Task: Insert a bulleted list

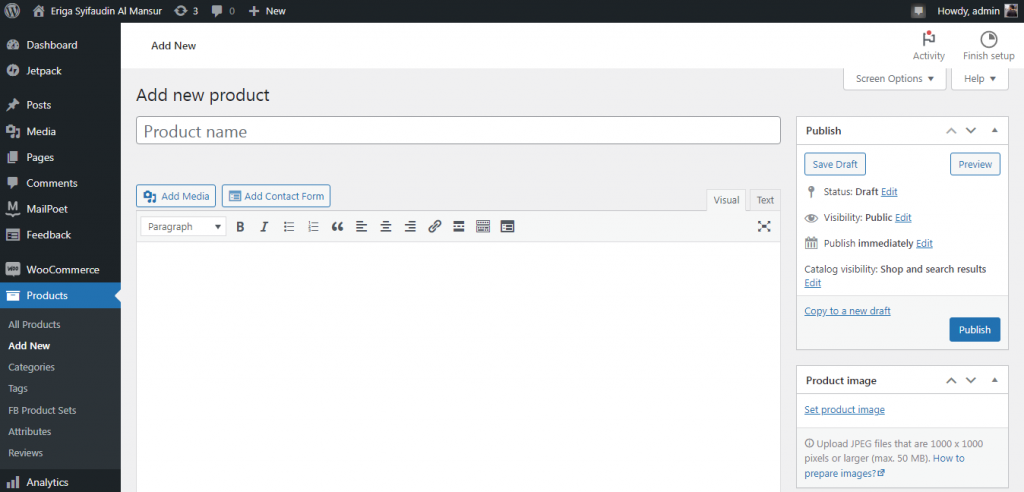Action: pos(289,227)
